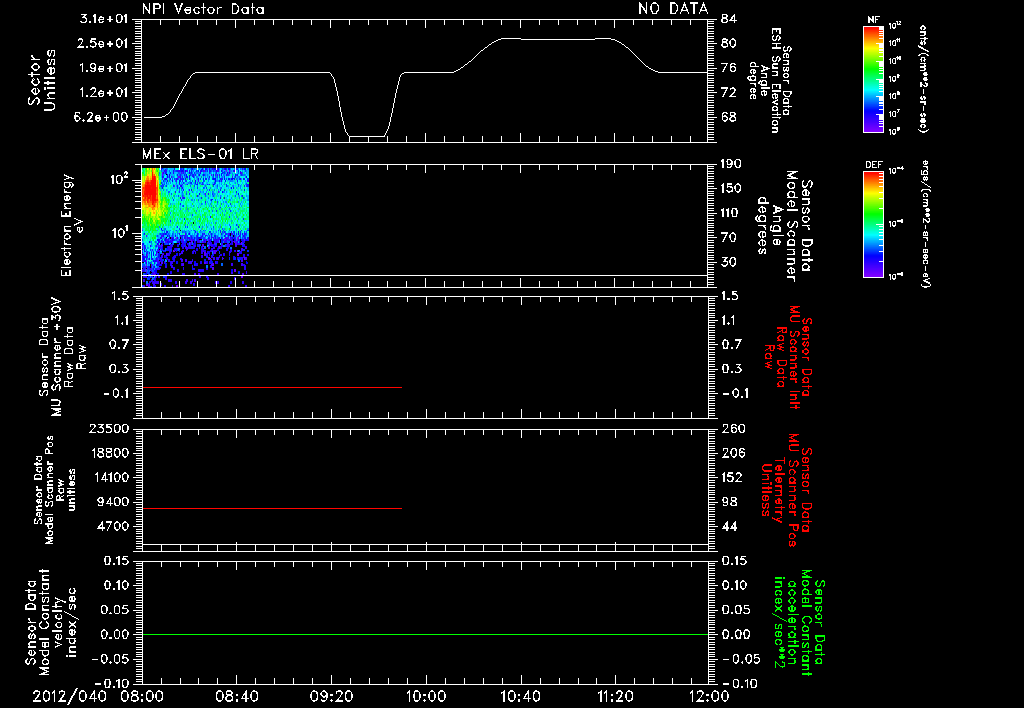
Task: Click the NO DATA label
Action: click(673, 8)
